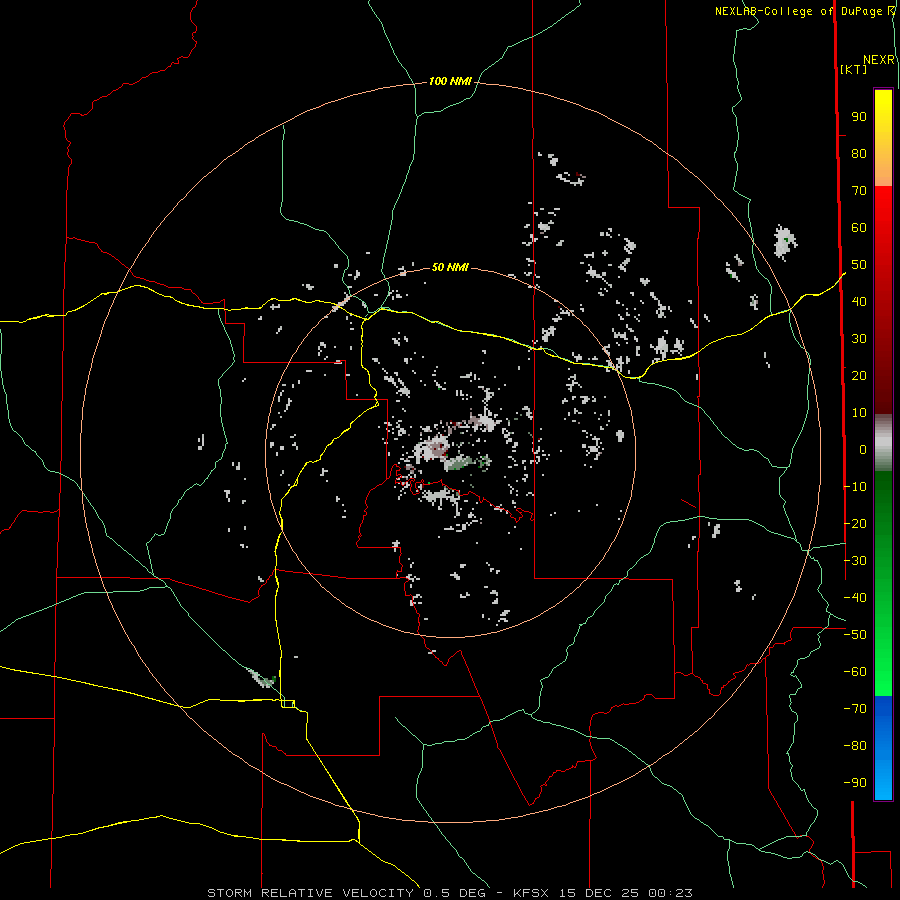This screenshot has width=900, height=900.
Task: Click the "40" value on velocity scale
Action: point(859,301)
